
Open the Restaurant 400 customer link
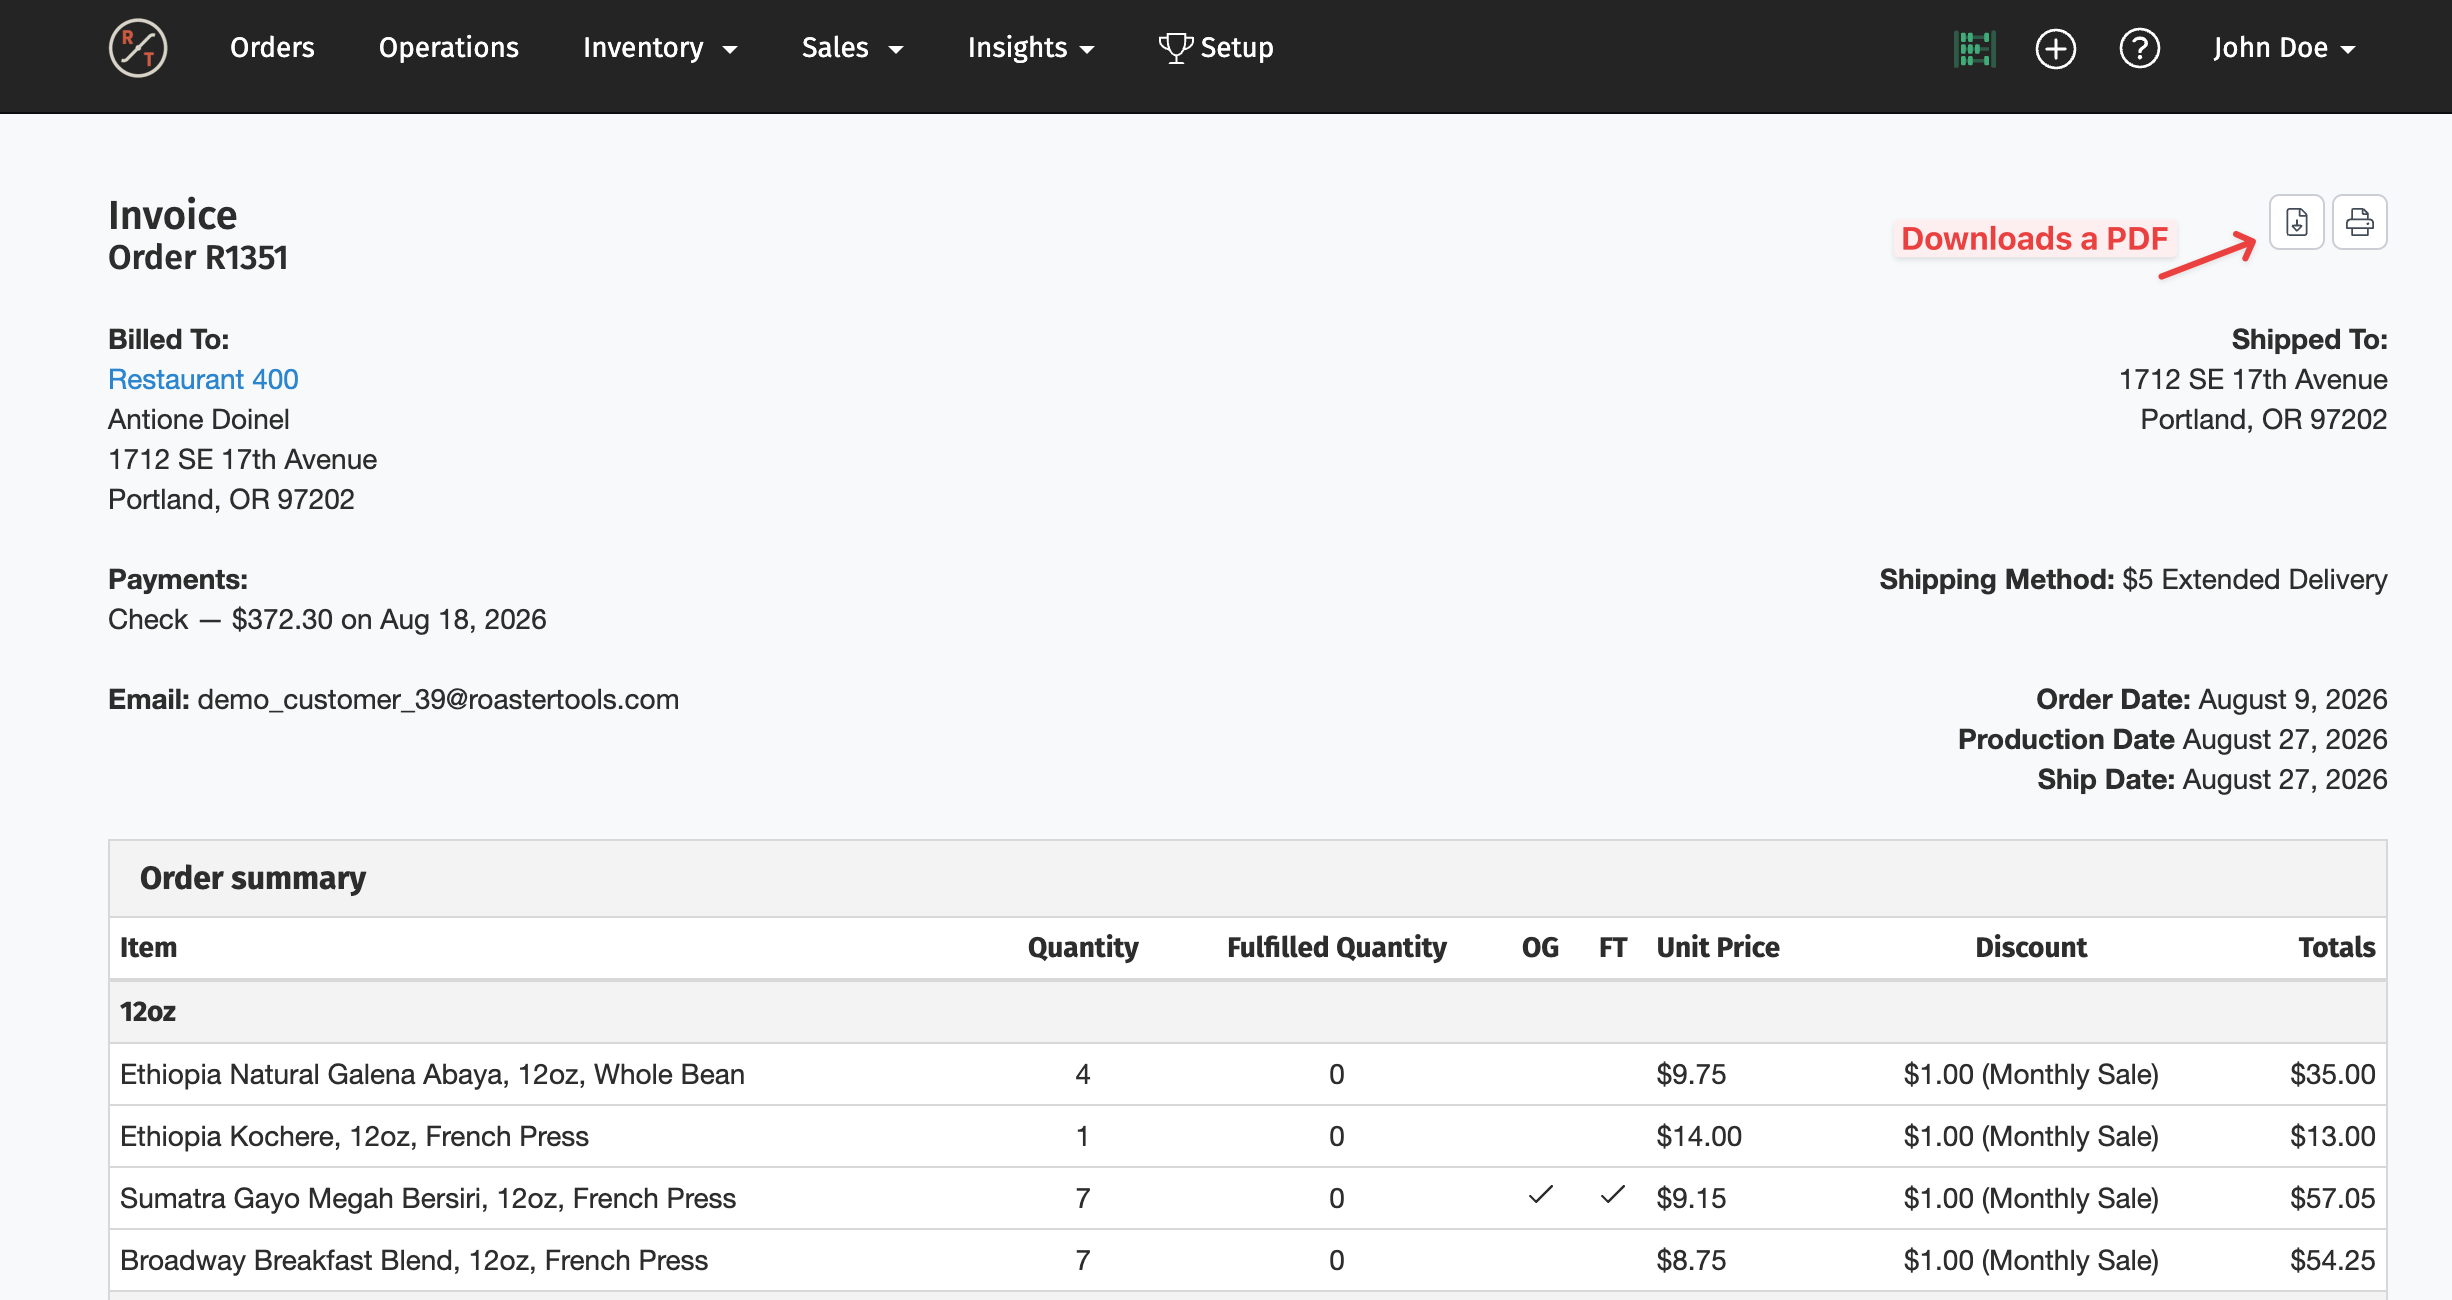(203, 380)
